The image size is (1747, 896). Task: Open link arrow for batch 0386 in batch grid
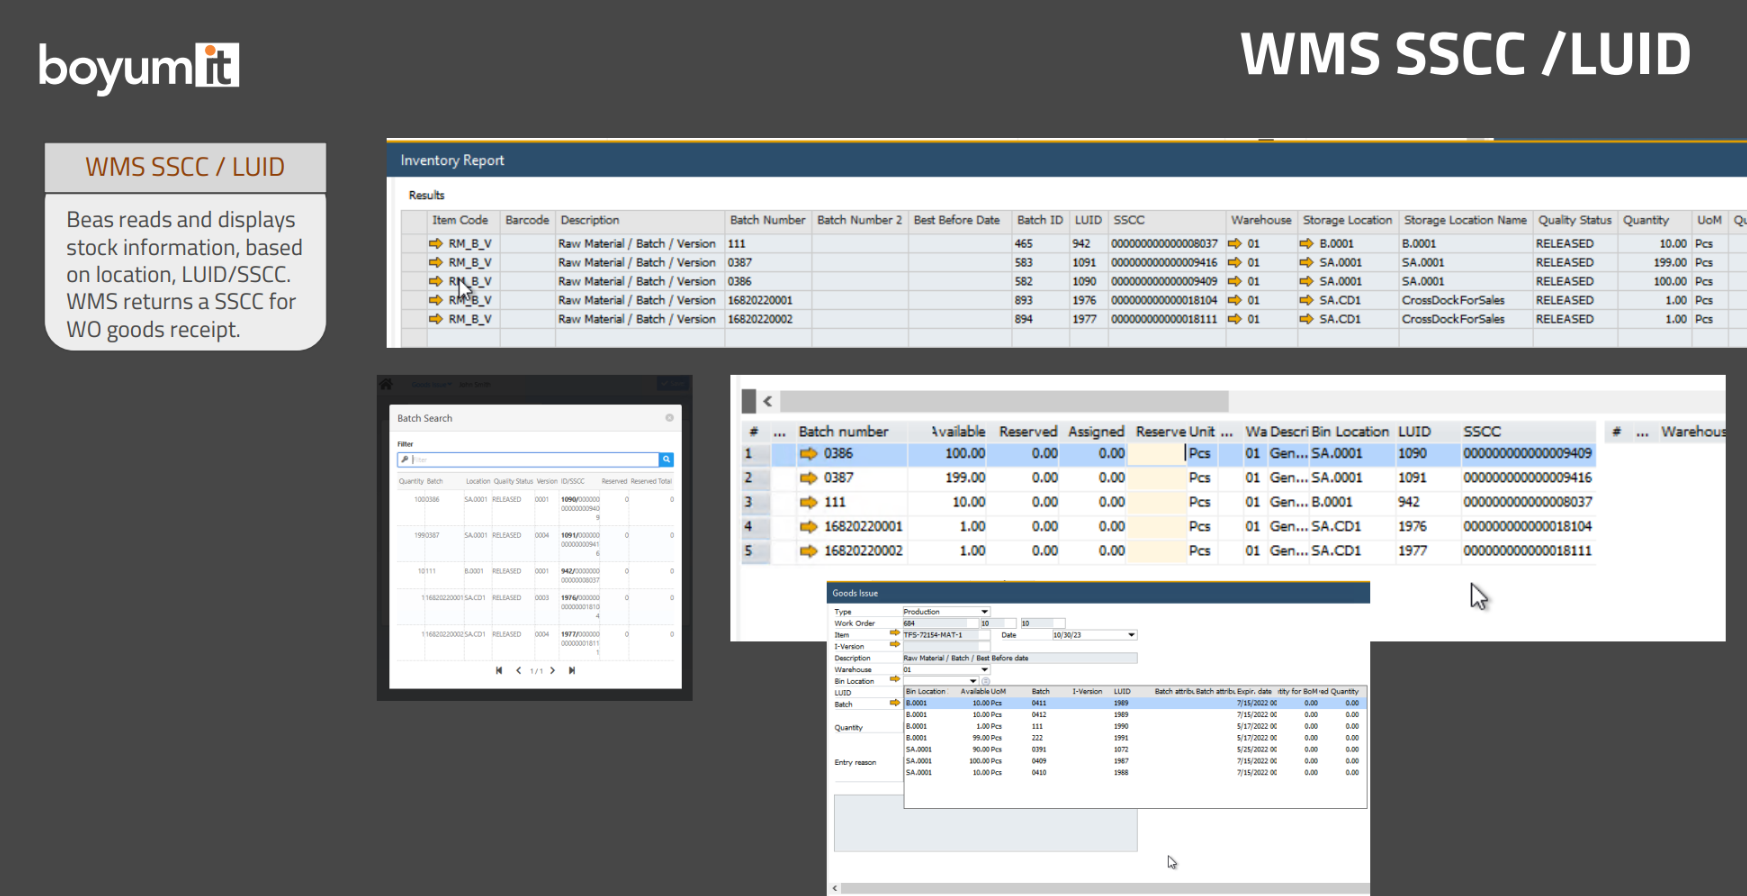pos(808,454)
